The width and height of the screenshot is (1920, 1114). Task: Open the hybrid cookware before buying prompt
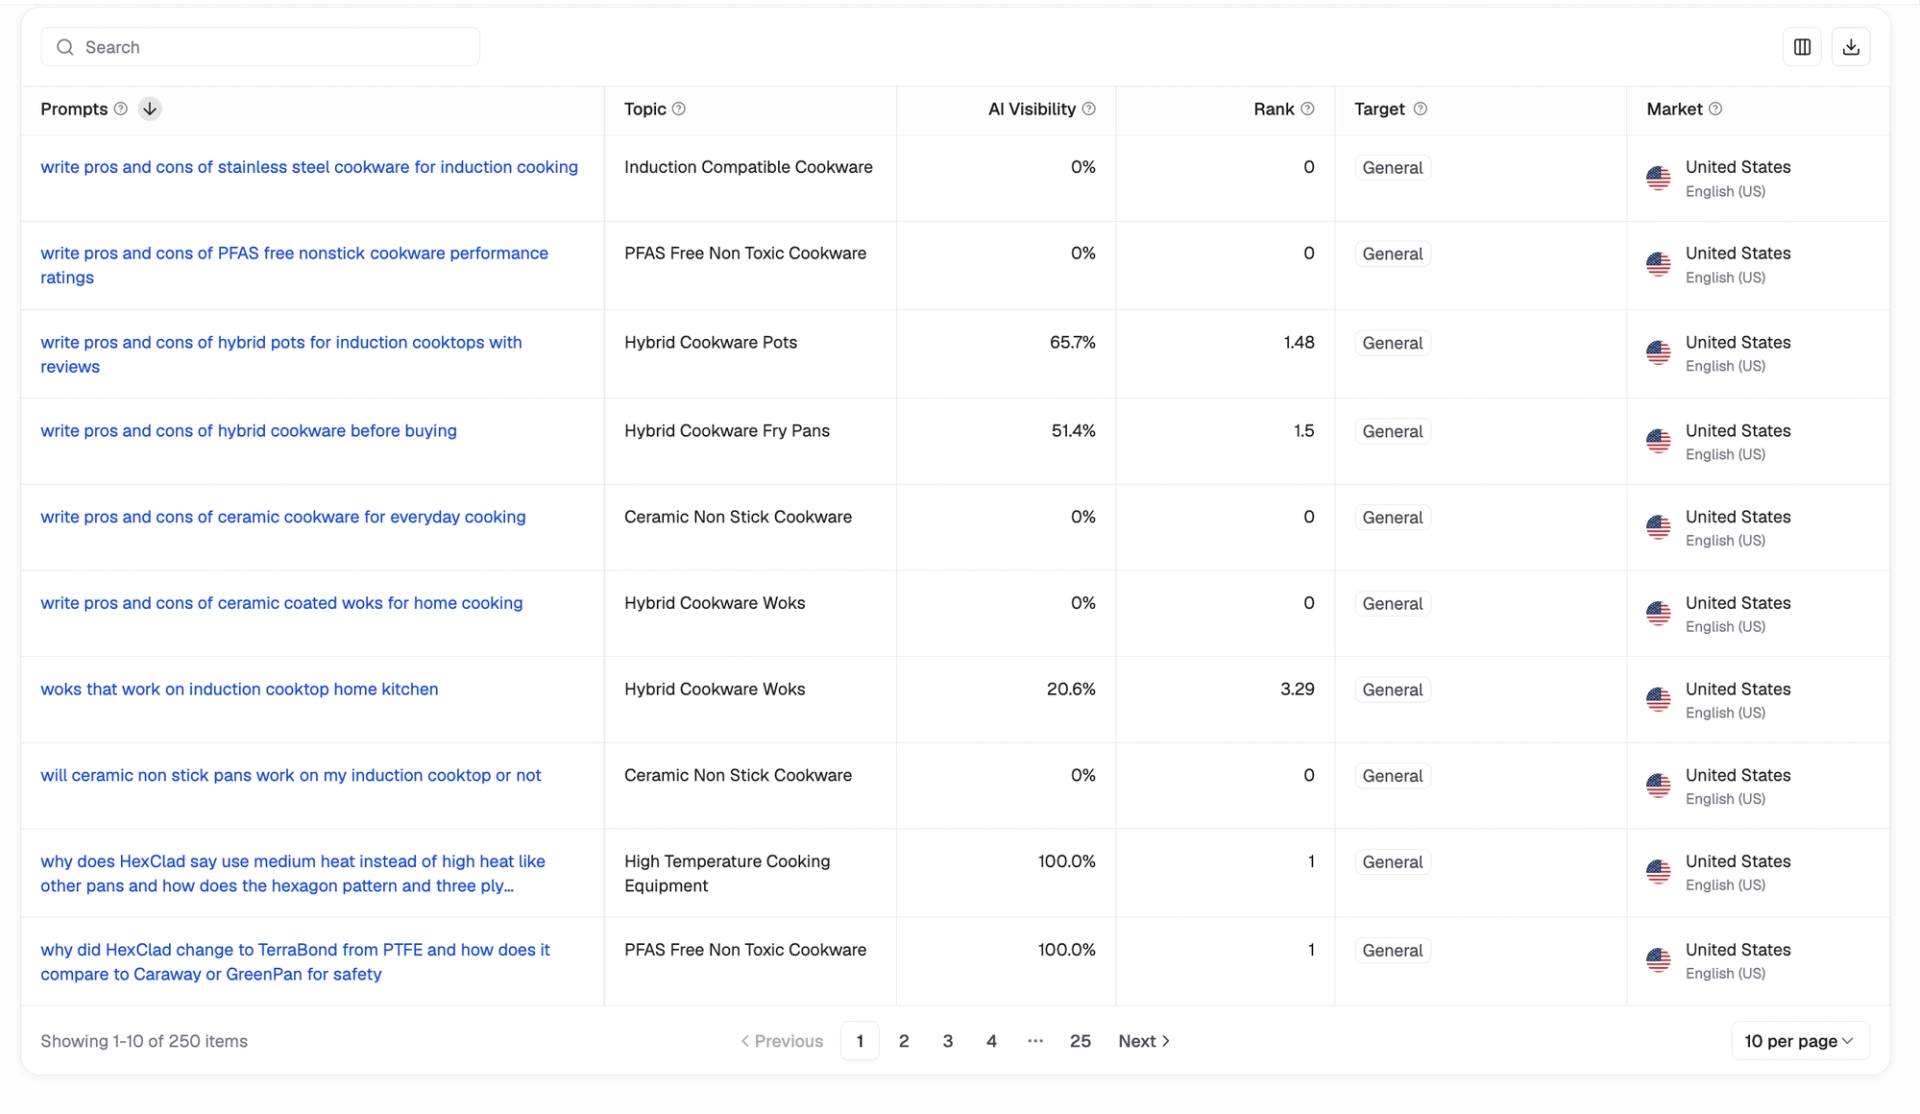[x=248, y=431]
